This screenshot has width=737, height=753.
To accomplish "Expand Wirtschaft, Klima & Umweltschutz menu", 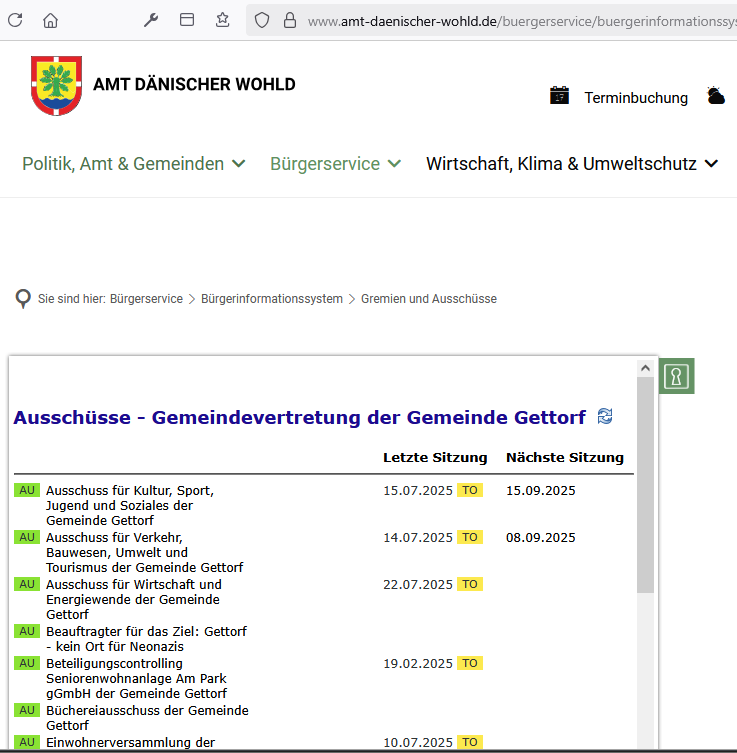I will pos(572,164).
